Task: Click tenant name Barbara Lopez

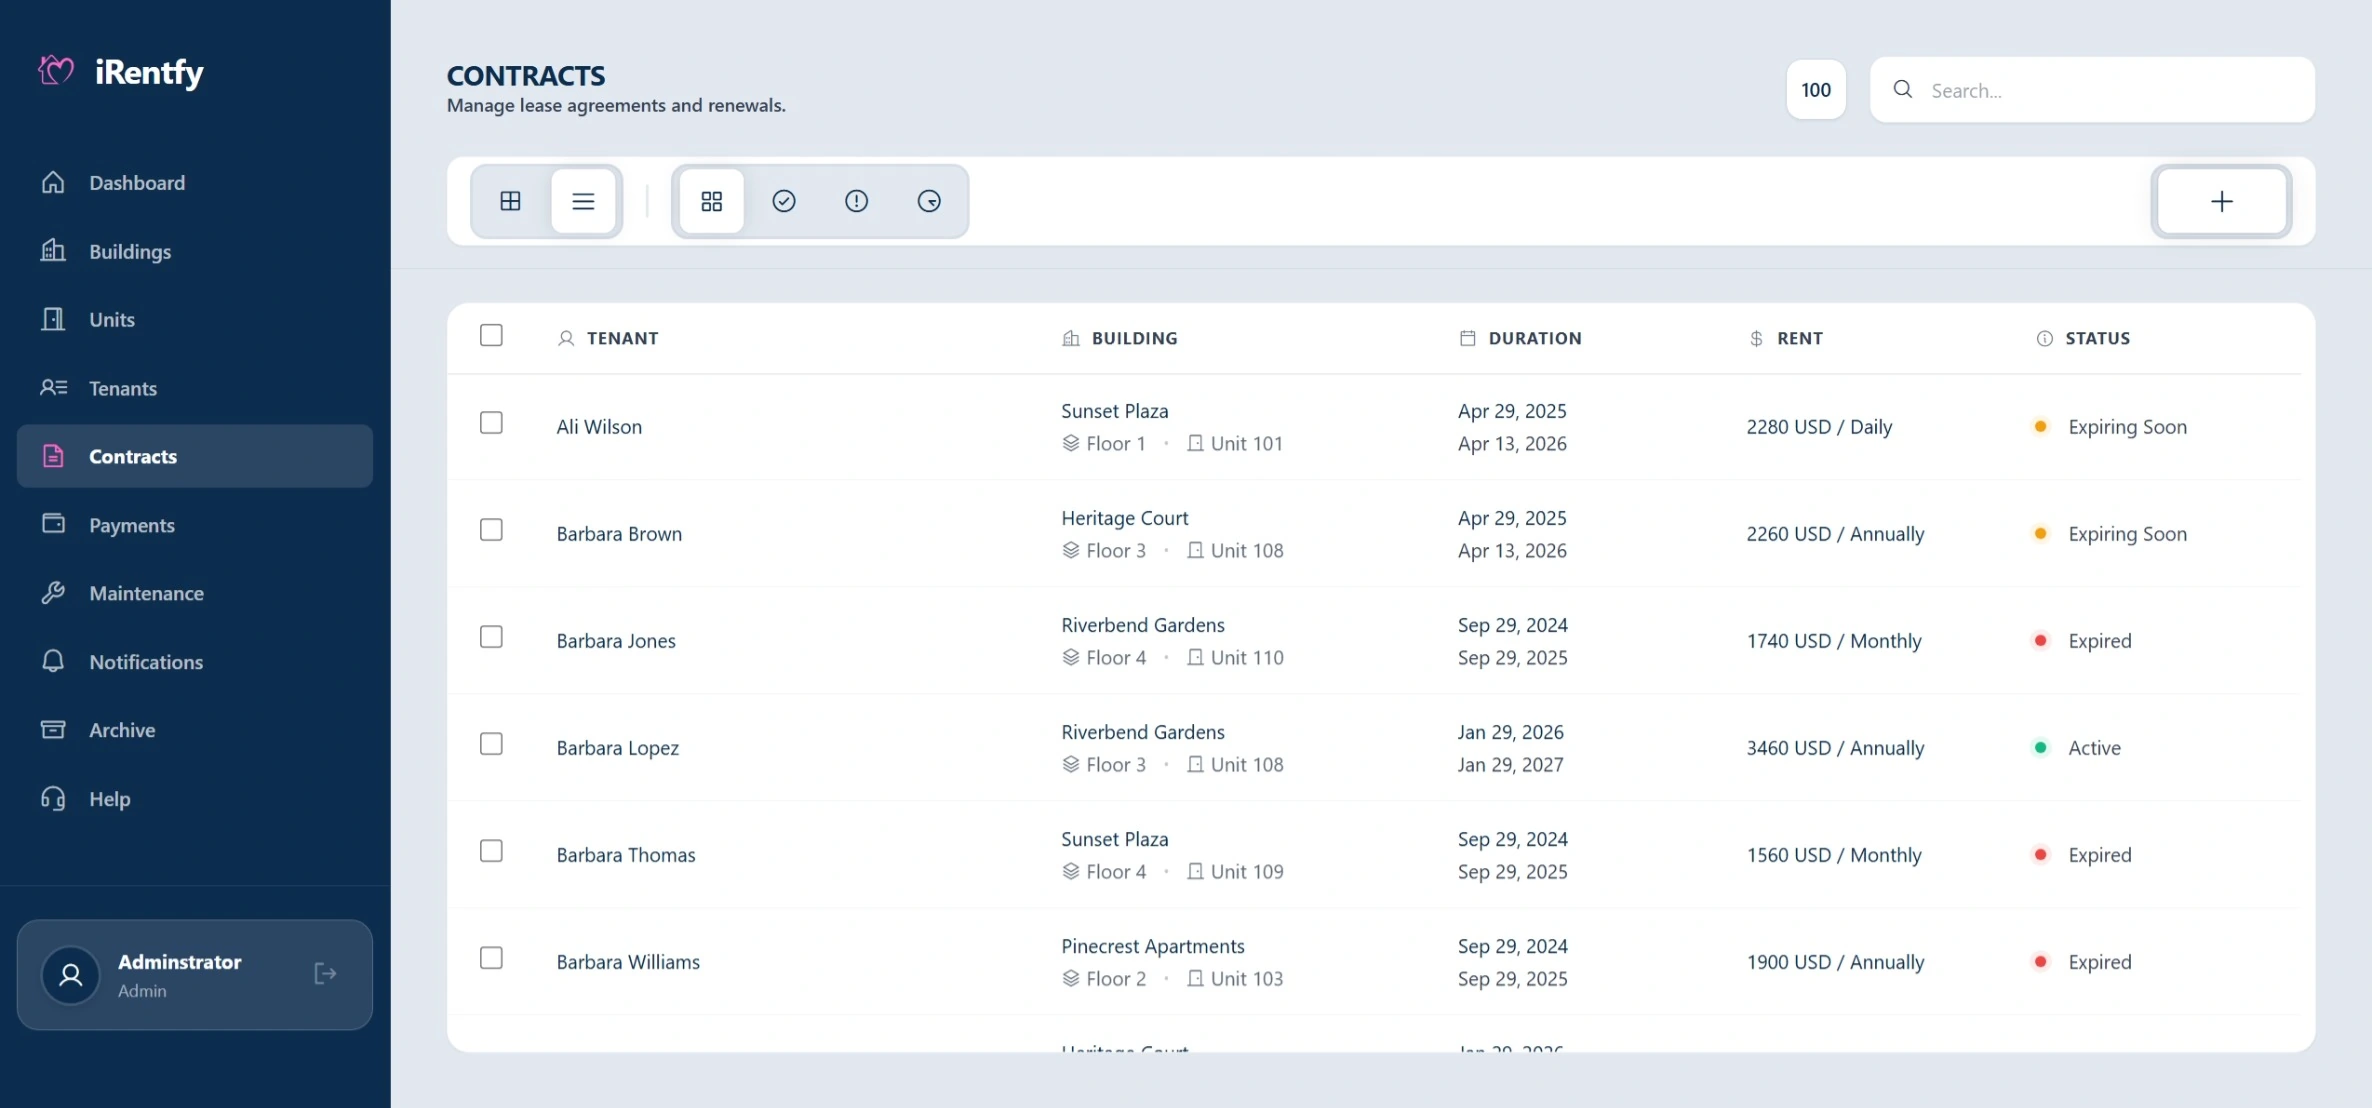Action: tap(618, 748)
